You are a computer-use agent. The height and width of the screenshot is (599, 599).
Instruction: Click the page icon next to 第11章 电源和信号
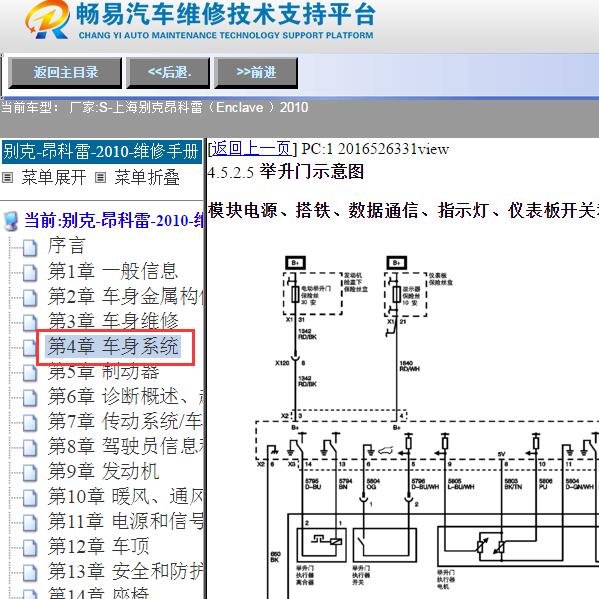click(x=30, y=523)
